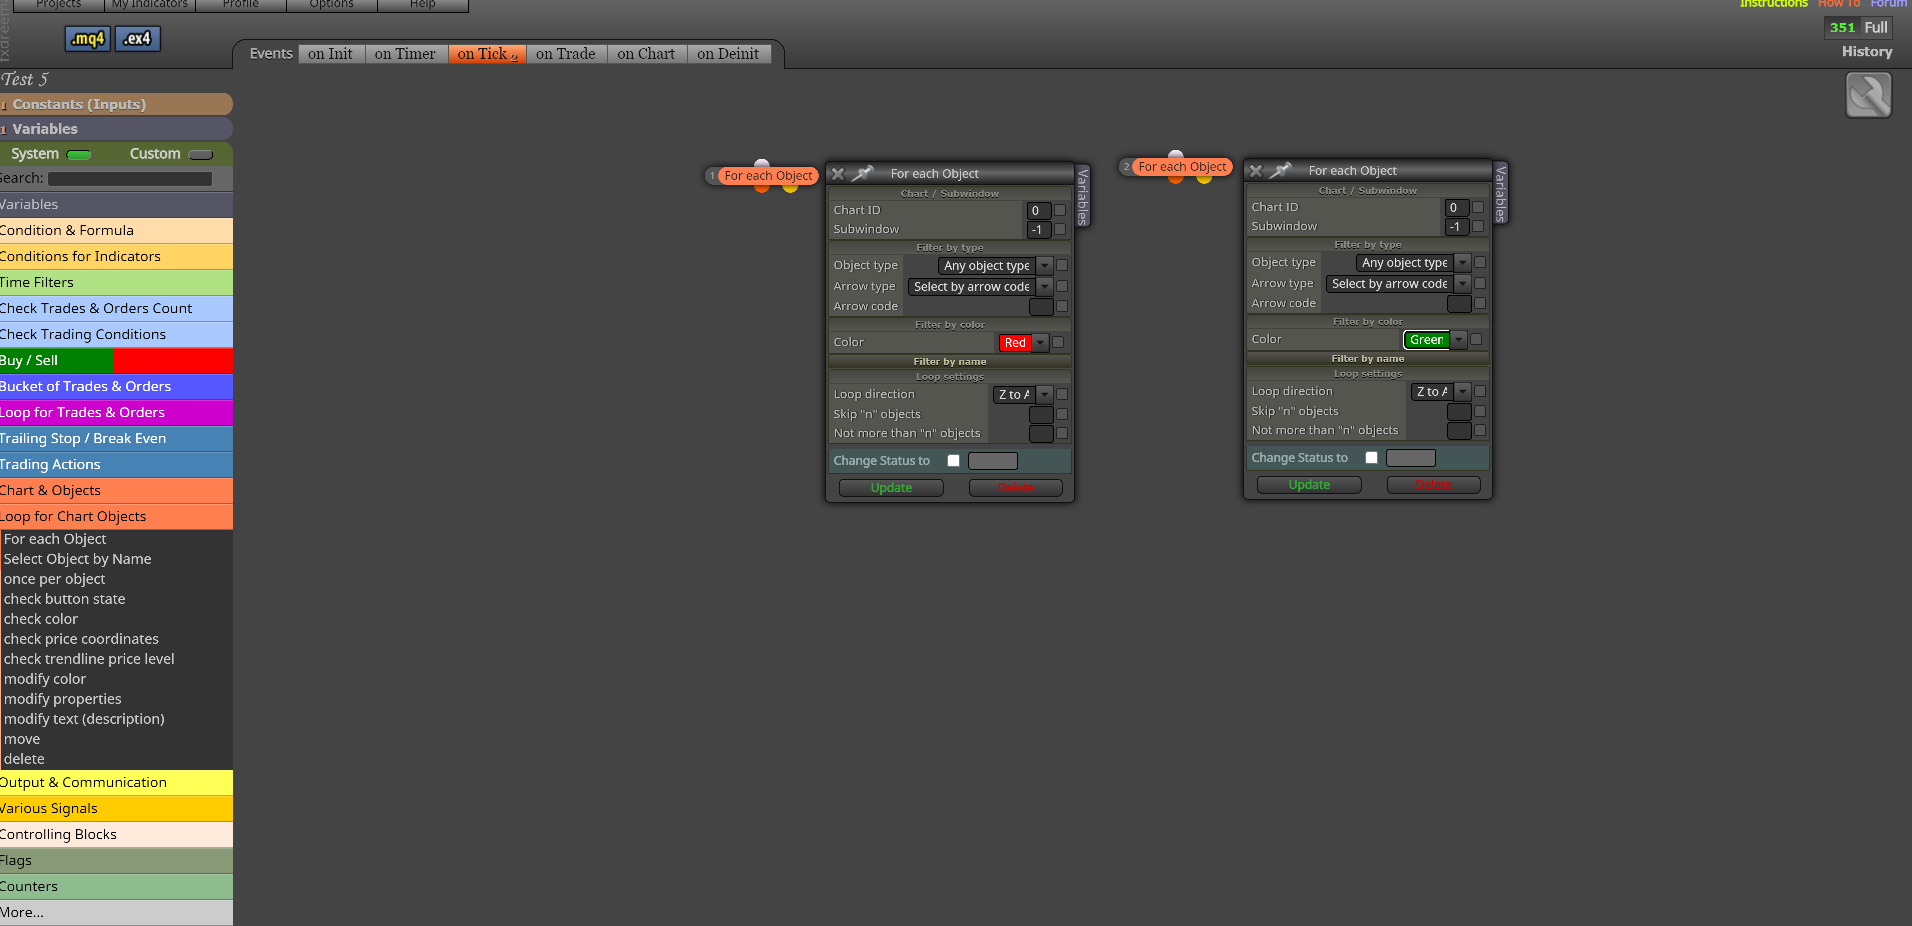Switch to the on Init event tab
This screenshot has width=1912, height=926.
330,54
